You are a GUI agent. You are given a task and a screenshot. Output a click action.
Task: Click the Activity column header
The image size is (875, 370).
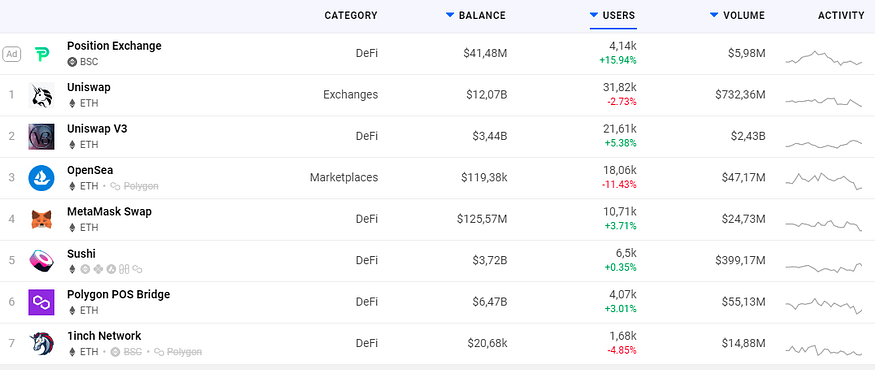pyautogui.click(x=841, y=16)
